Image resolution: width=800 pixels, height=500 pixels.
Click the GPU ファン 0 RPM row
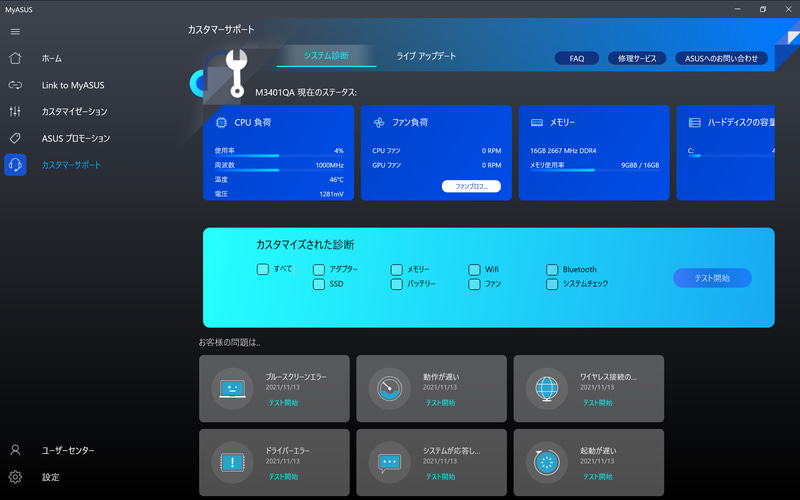(437, 165)
